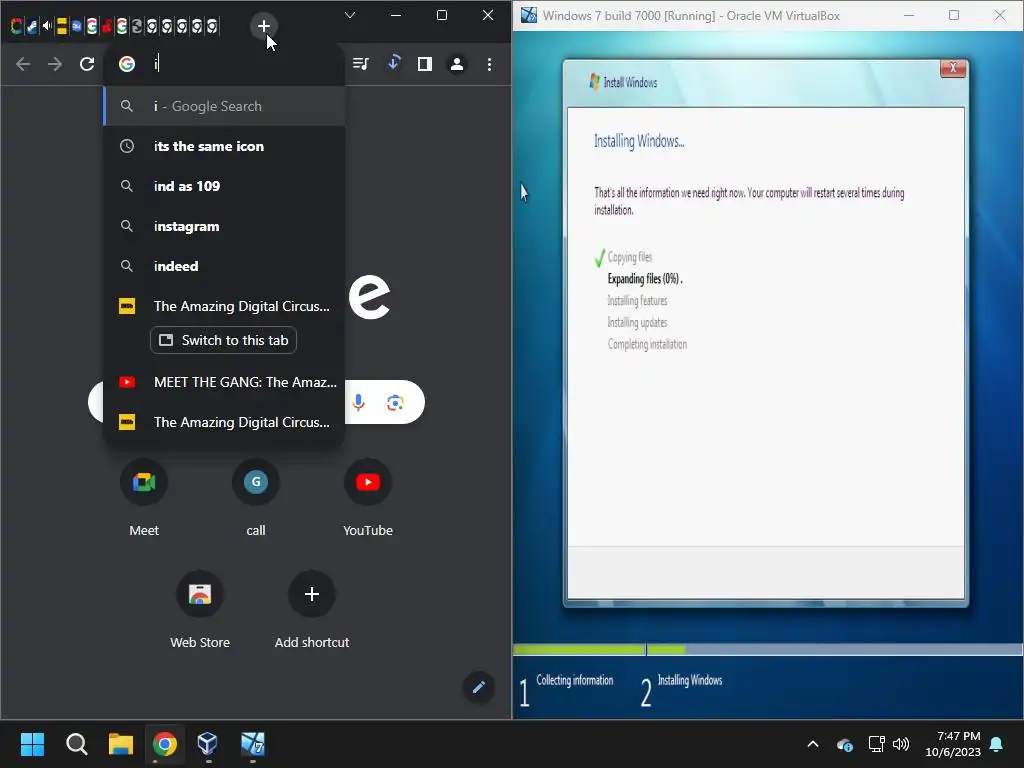Click the 'Installing Windows...' heading
The height and width of the screenshot is (768, 1024).
639,141
